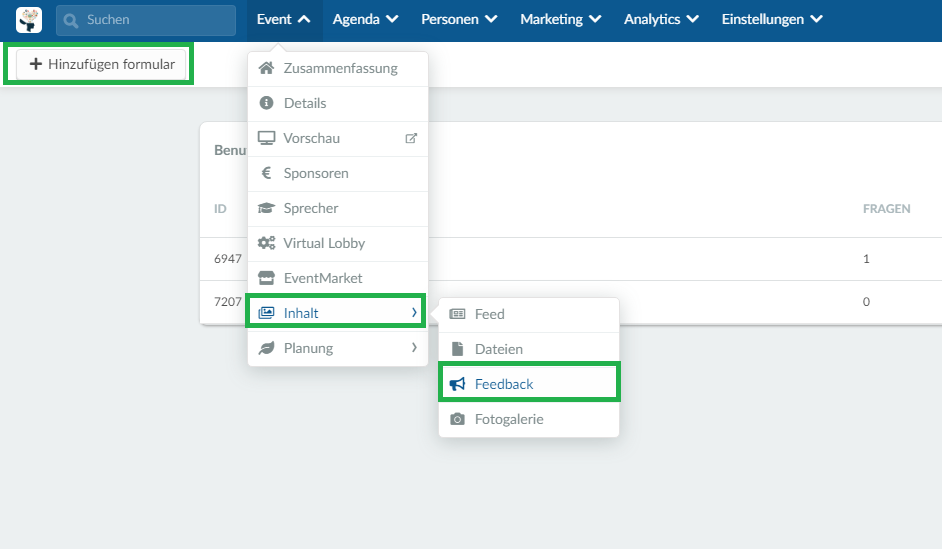Open Vorschau from the Event menu
Screen dimensions: 942x549
click(338, 138)
